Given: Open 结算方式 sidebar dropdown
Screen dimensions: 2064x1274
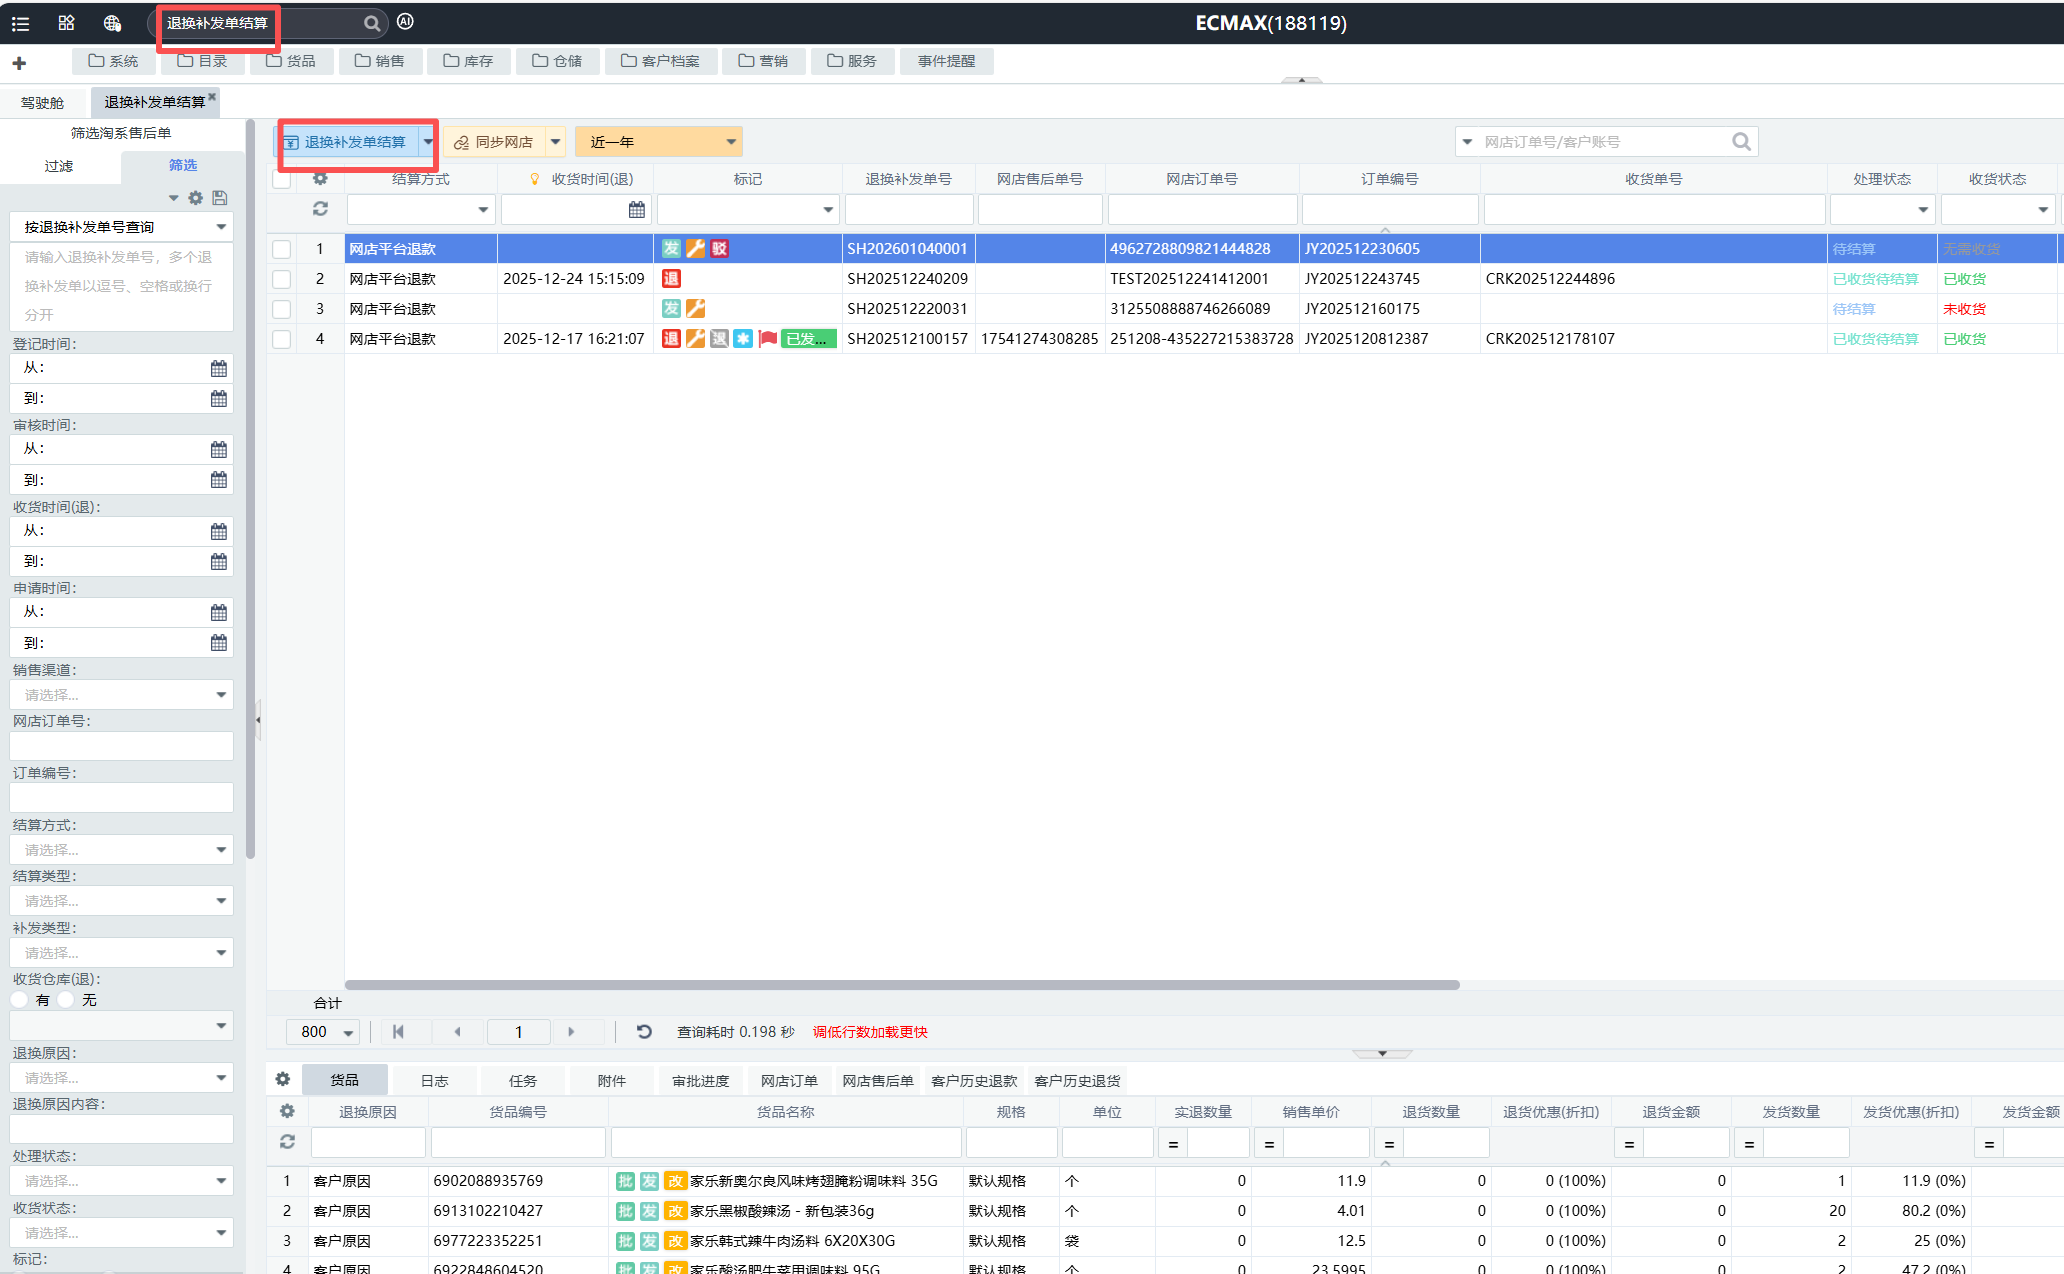Looking at the screenshot, I should 121,850.
